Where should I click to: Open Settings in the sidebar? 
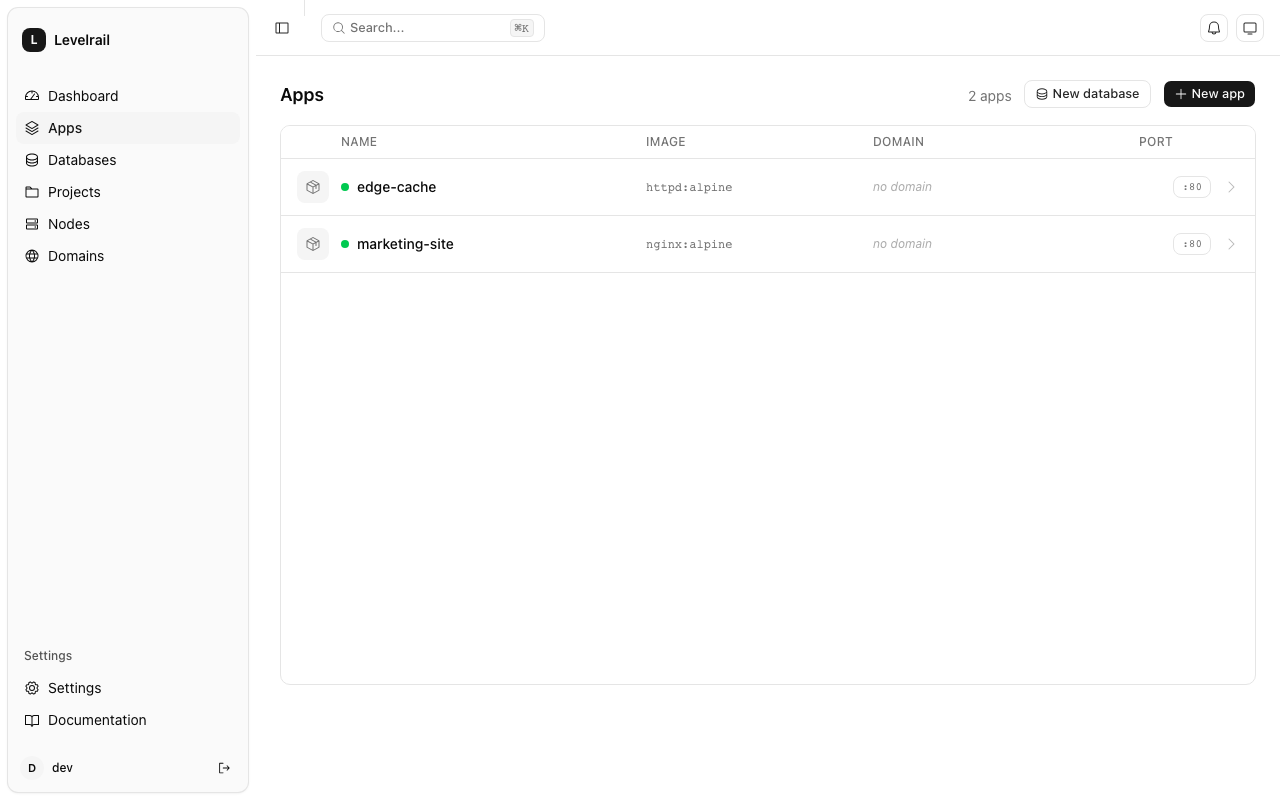[x=128, y=688]
